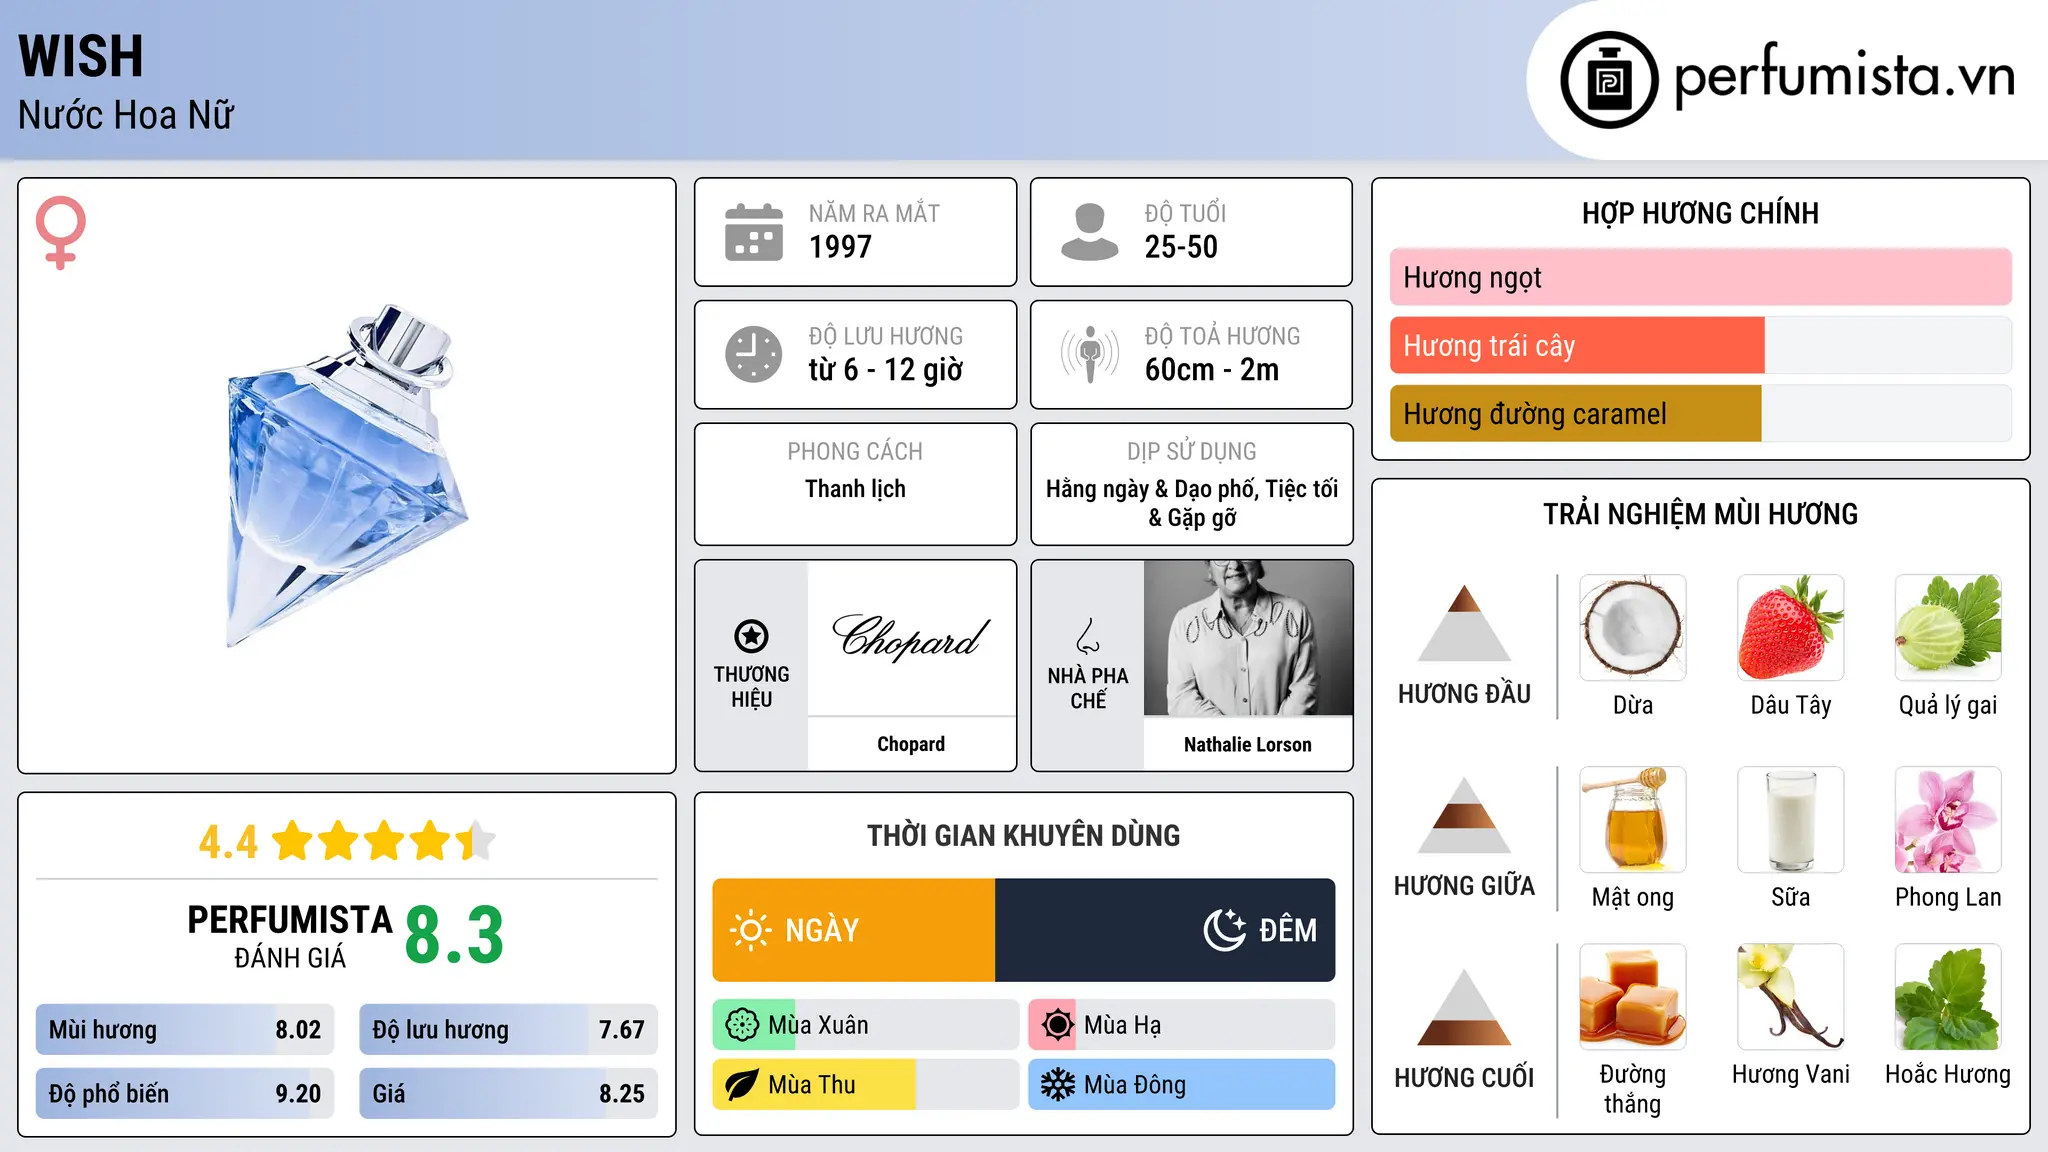This screenshot has width=2048, height=1152.
Task: Click the nose icon above Nhà pha chế
Action: point(1088,636)
